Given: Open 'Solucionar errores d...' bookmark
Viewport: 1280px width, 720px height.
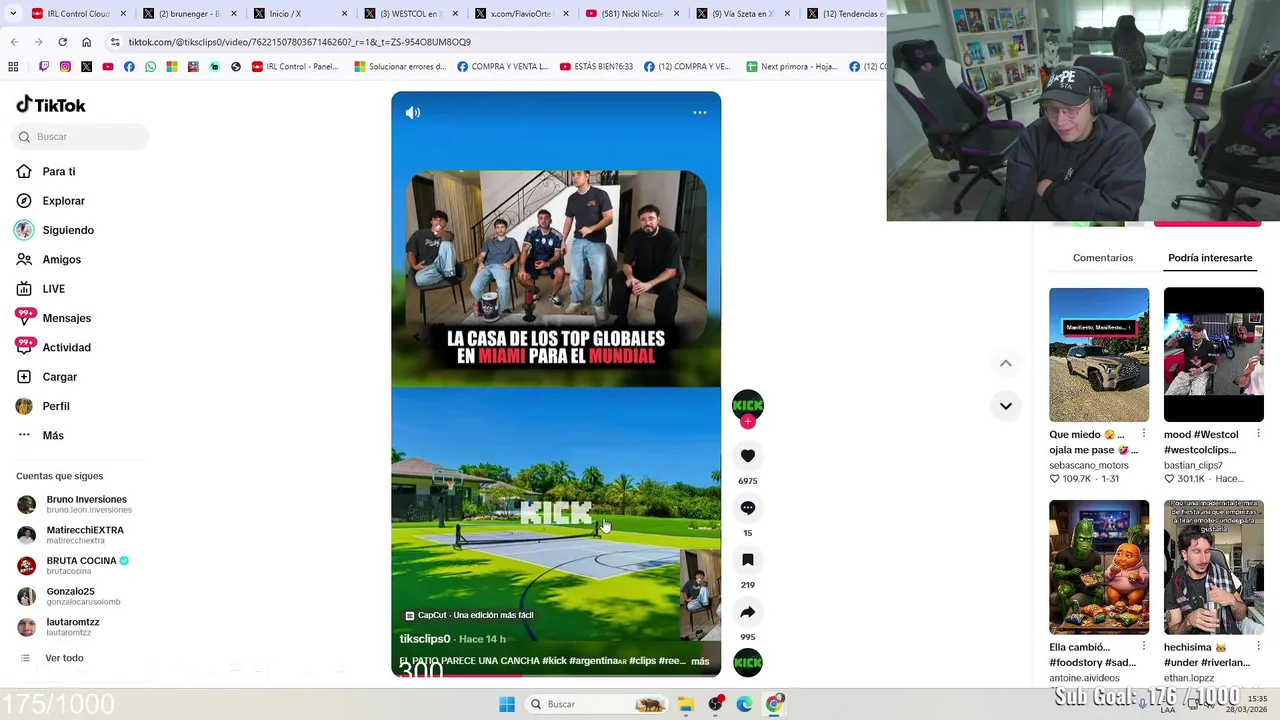Looking at the screenshot, I should click(x=400, y=67).
